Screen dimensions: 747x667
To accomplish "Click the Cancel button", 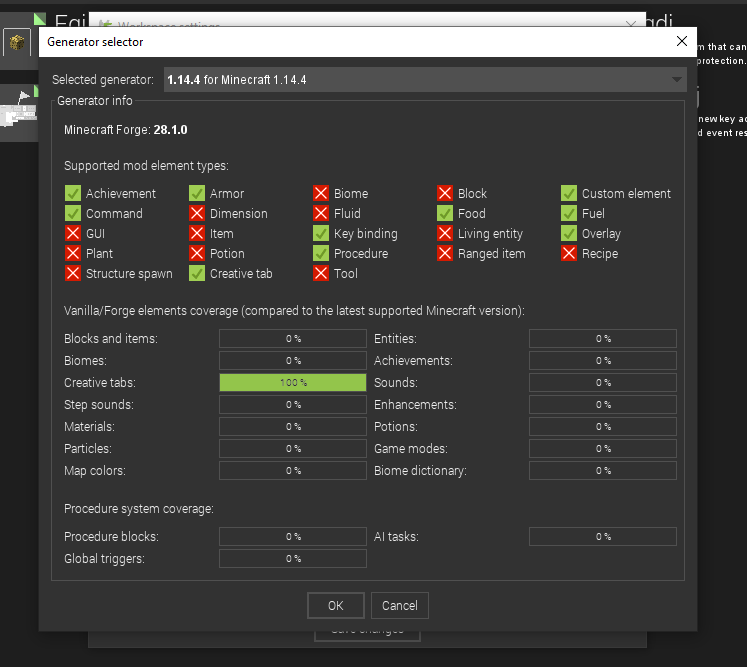I will [400, 606].
